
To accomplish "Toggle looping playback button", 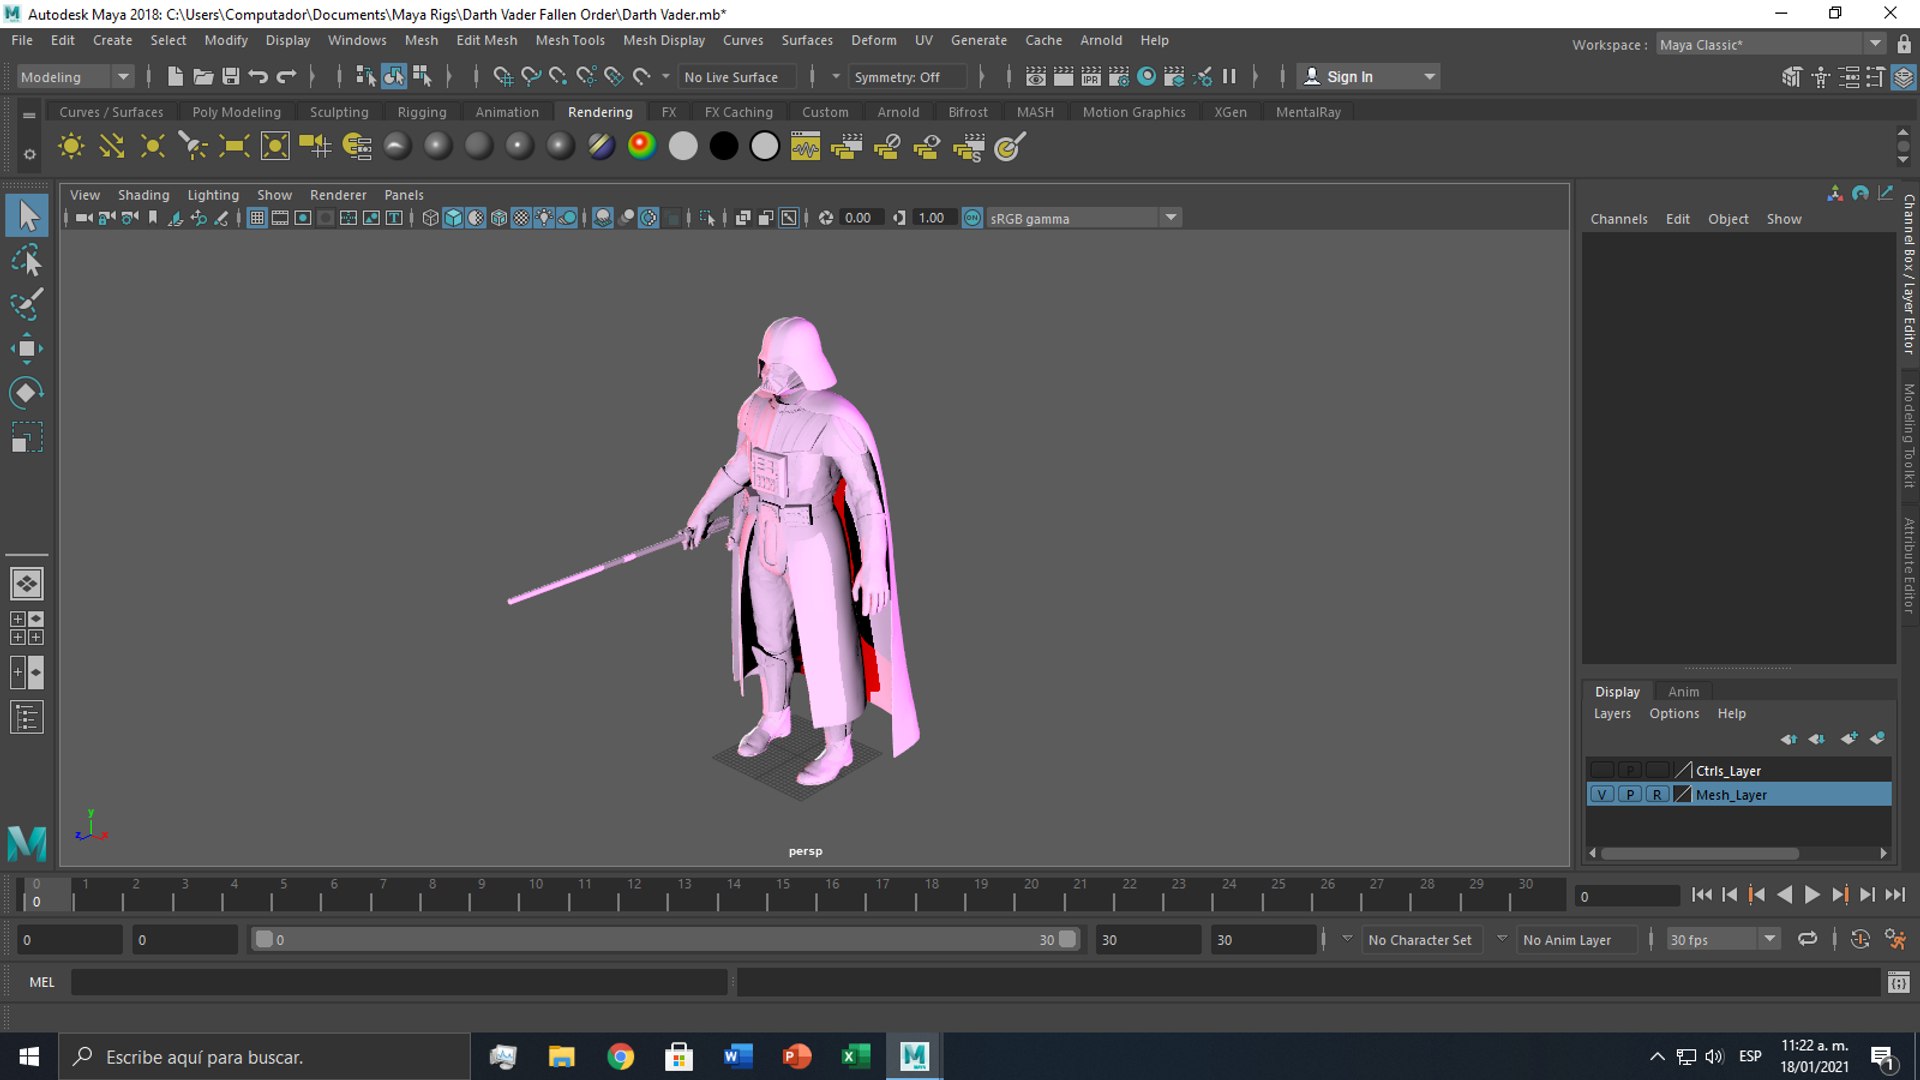I will coord(1807,940).
